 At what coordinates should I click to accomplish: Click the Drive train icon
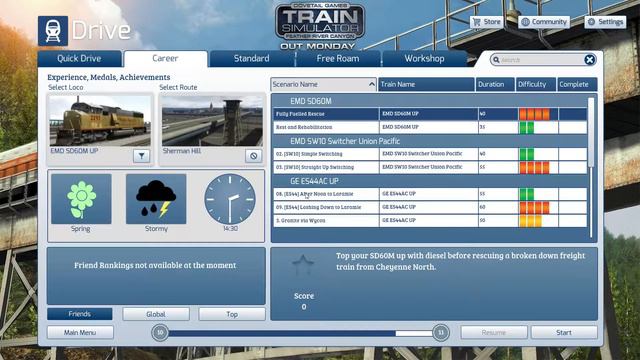tap(53, 31)
